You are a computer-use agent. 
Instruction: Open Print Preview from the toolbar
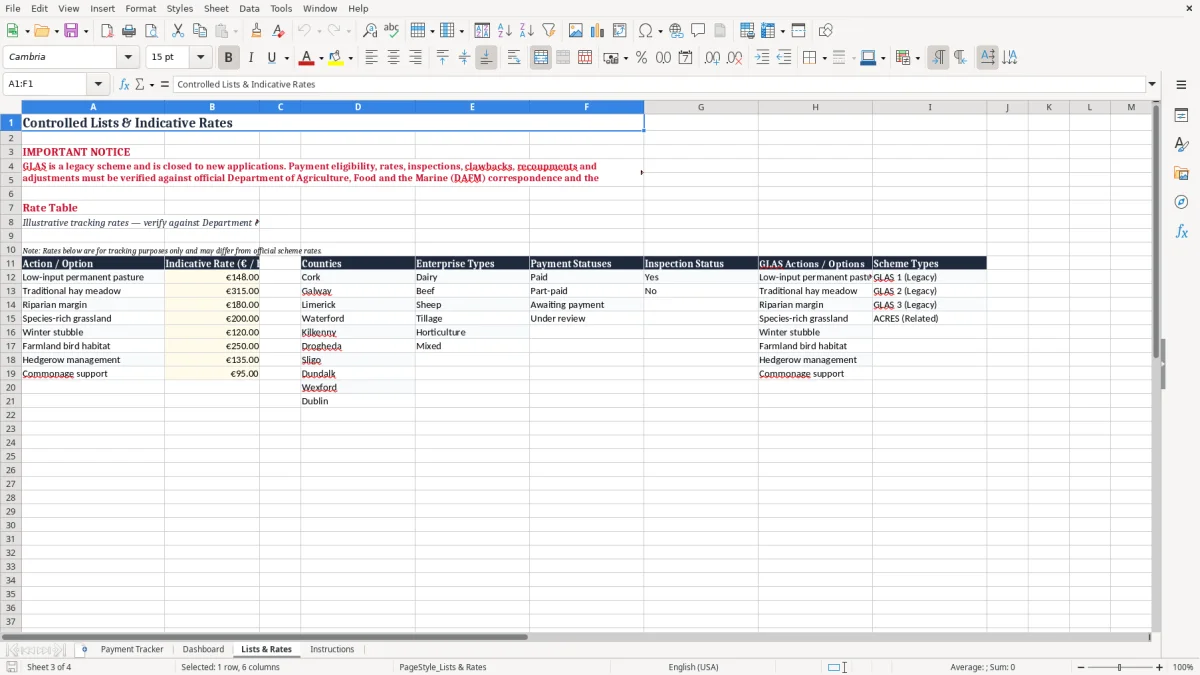tap(151, 31)
